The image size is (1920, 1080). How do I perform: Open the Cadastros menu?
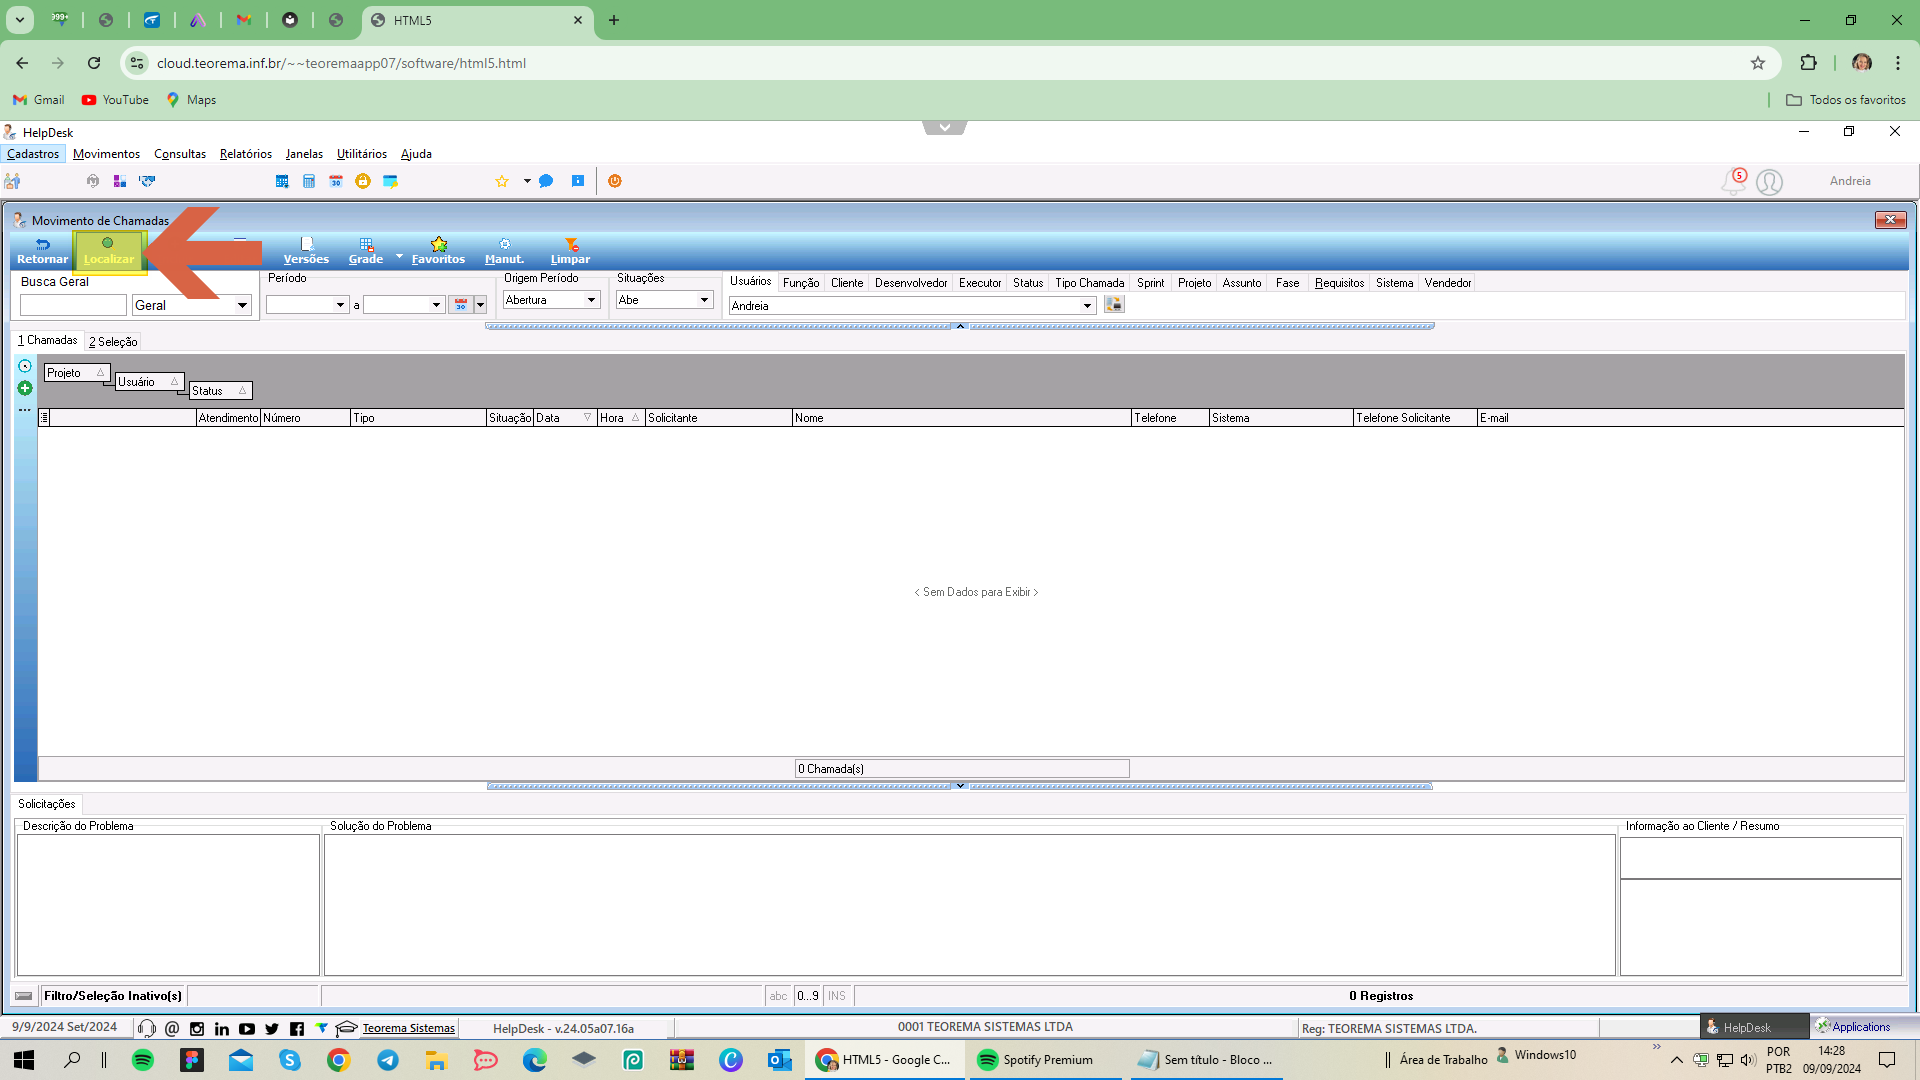(x=33, y=154)
